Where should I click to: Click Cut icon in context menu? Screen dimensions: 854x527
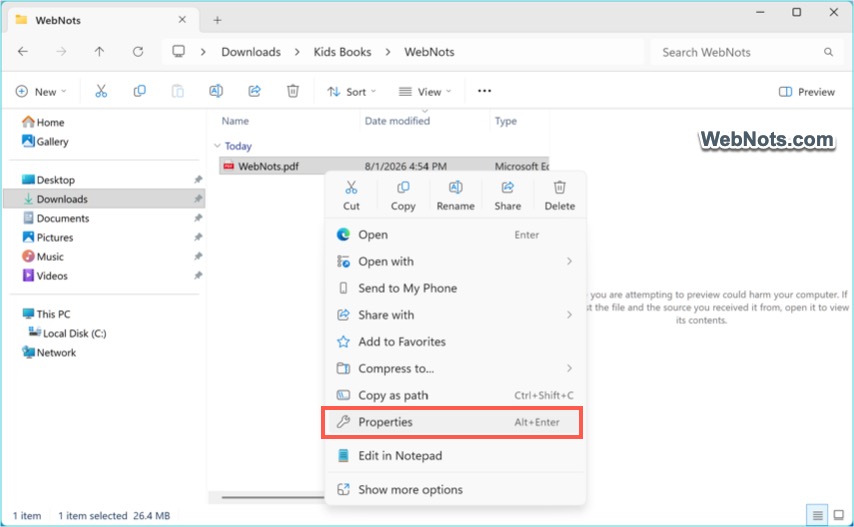click(x=351, y=188)
